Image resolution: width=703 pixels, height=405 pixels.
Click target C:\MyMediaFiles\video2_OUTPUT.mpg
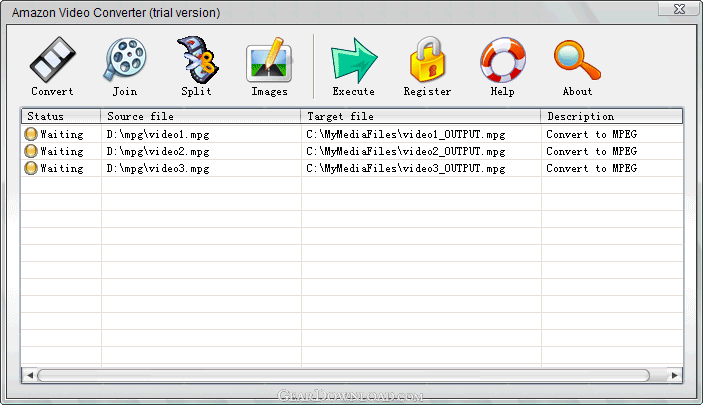tap(406, 152)
